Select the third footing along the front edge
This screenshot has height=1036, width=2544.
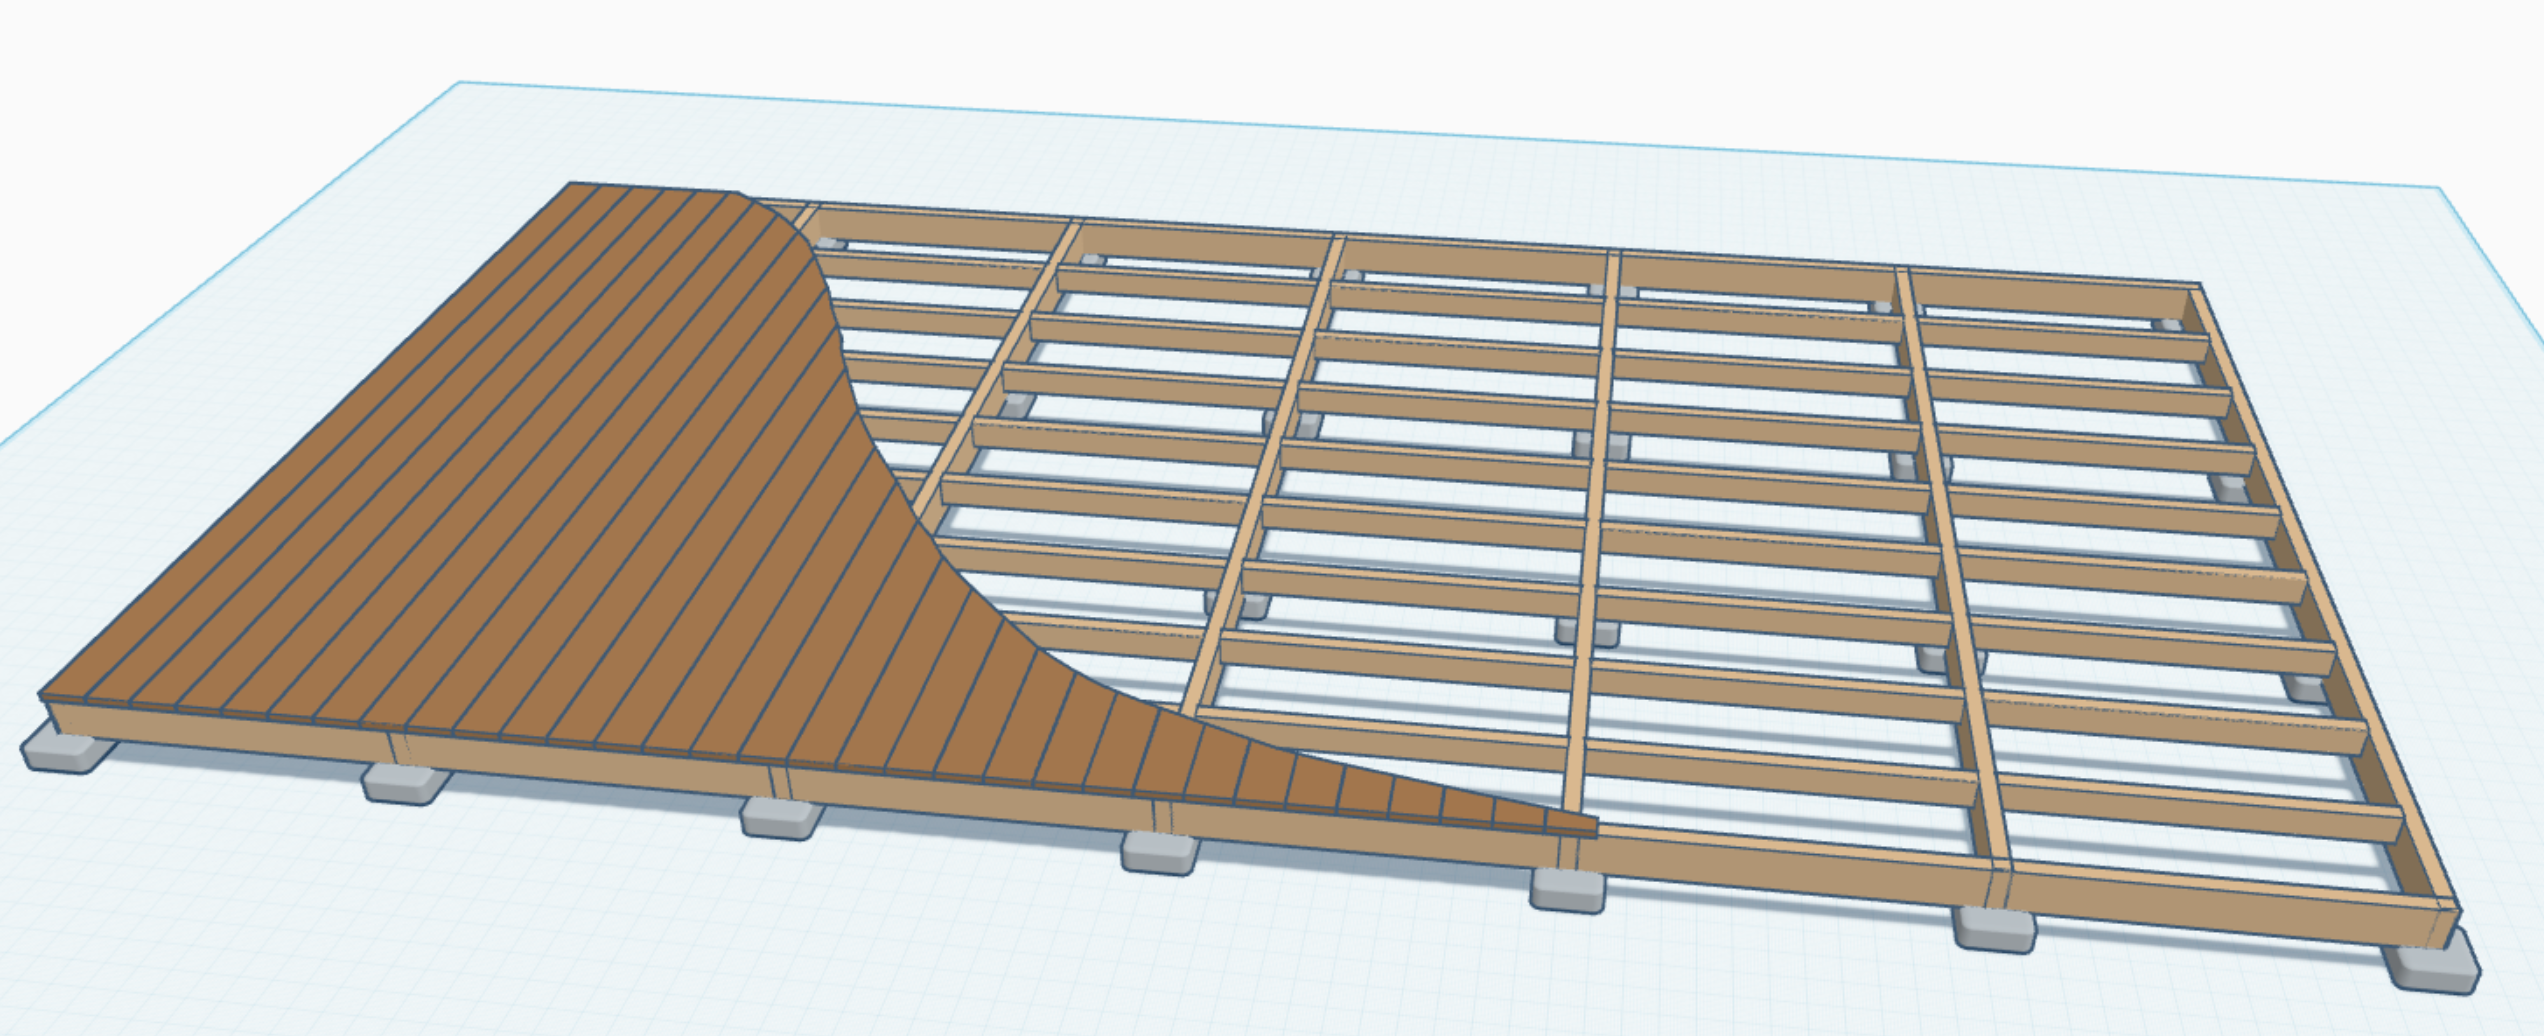[781, 818]
